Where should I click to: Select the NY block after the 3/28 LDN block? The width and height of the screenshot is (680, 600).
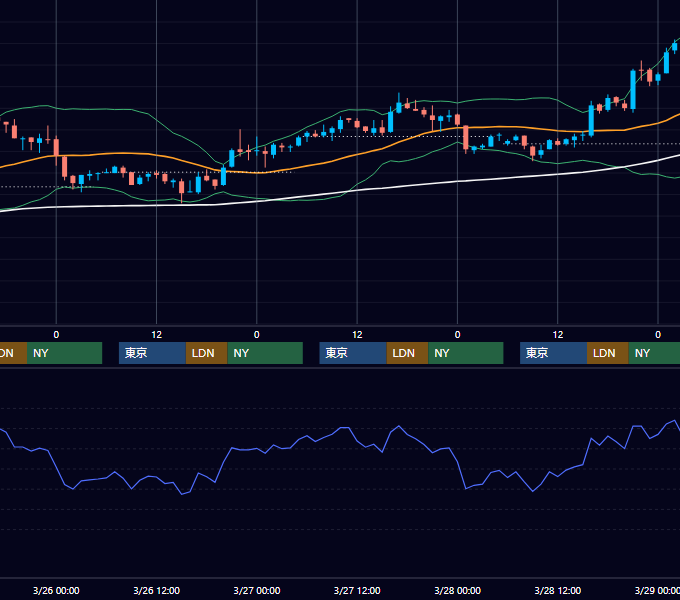[654, 353]
